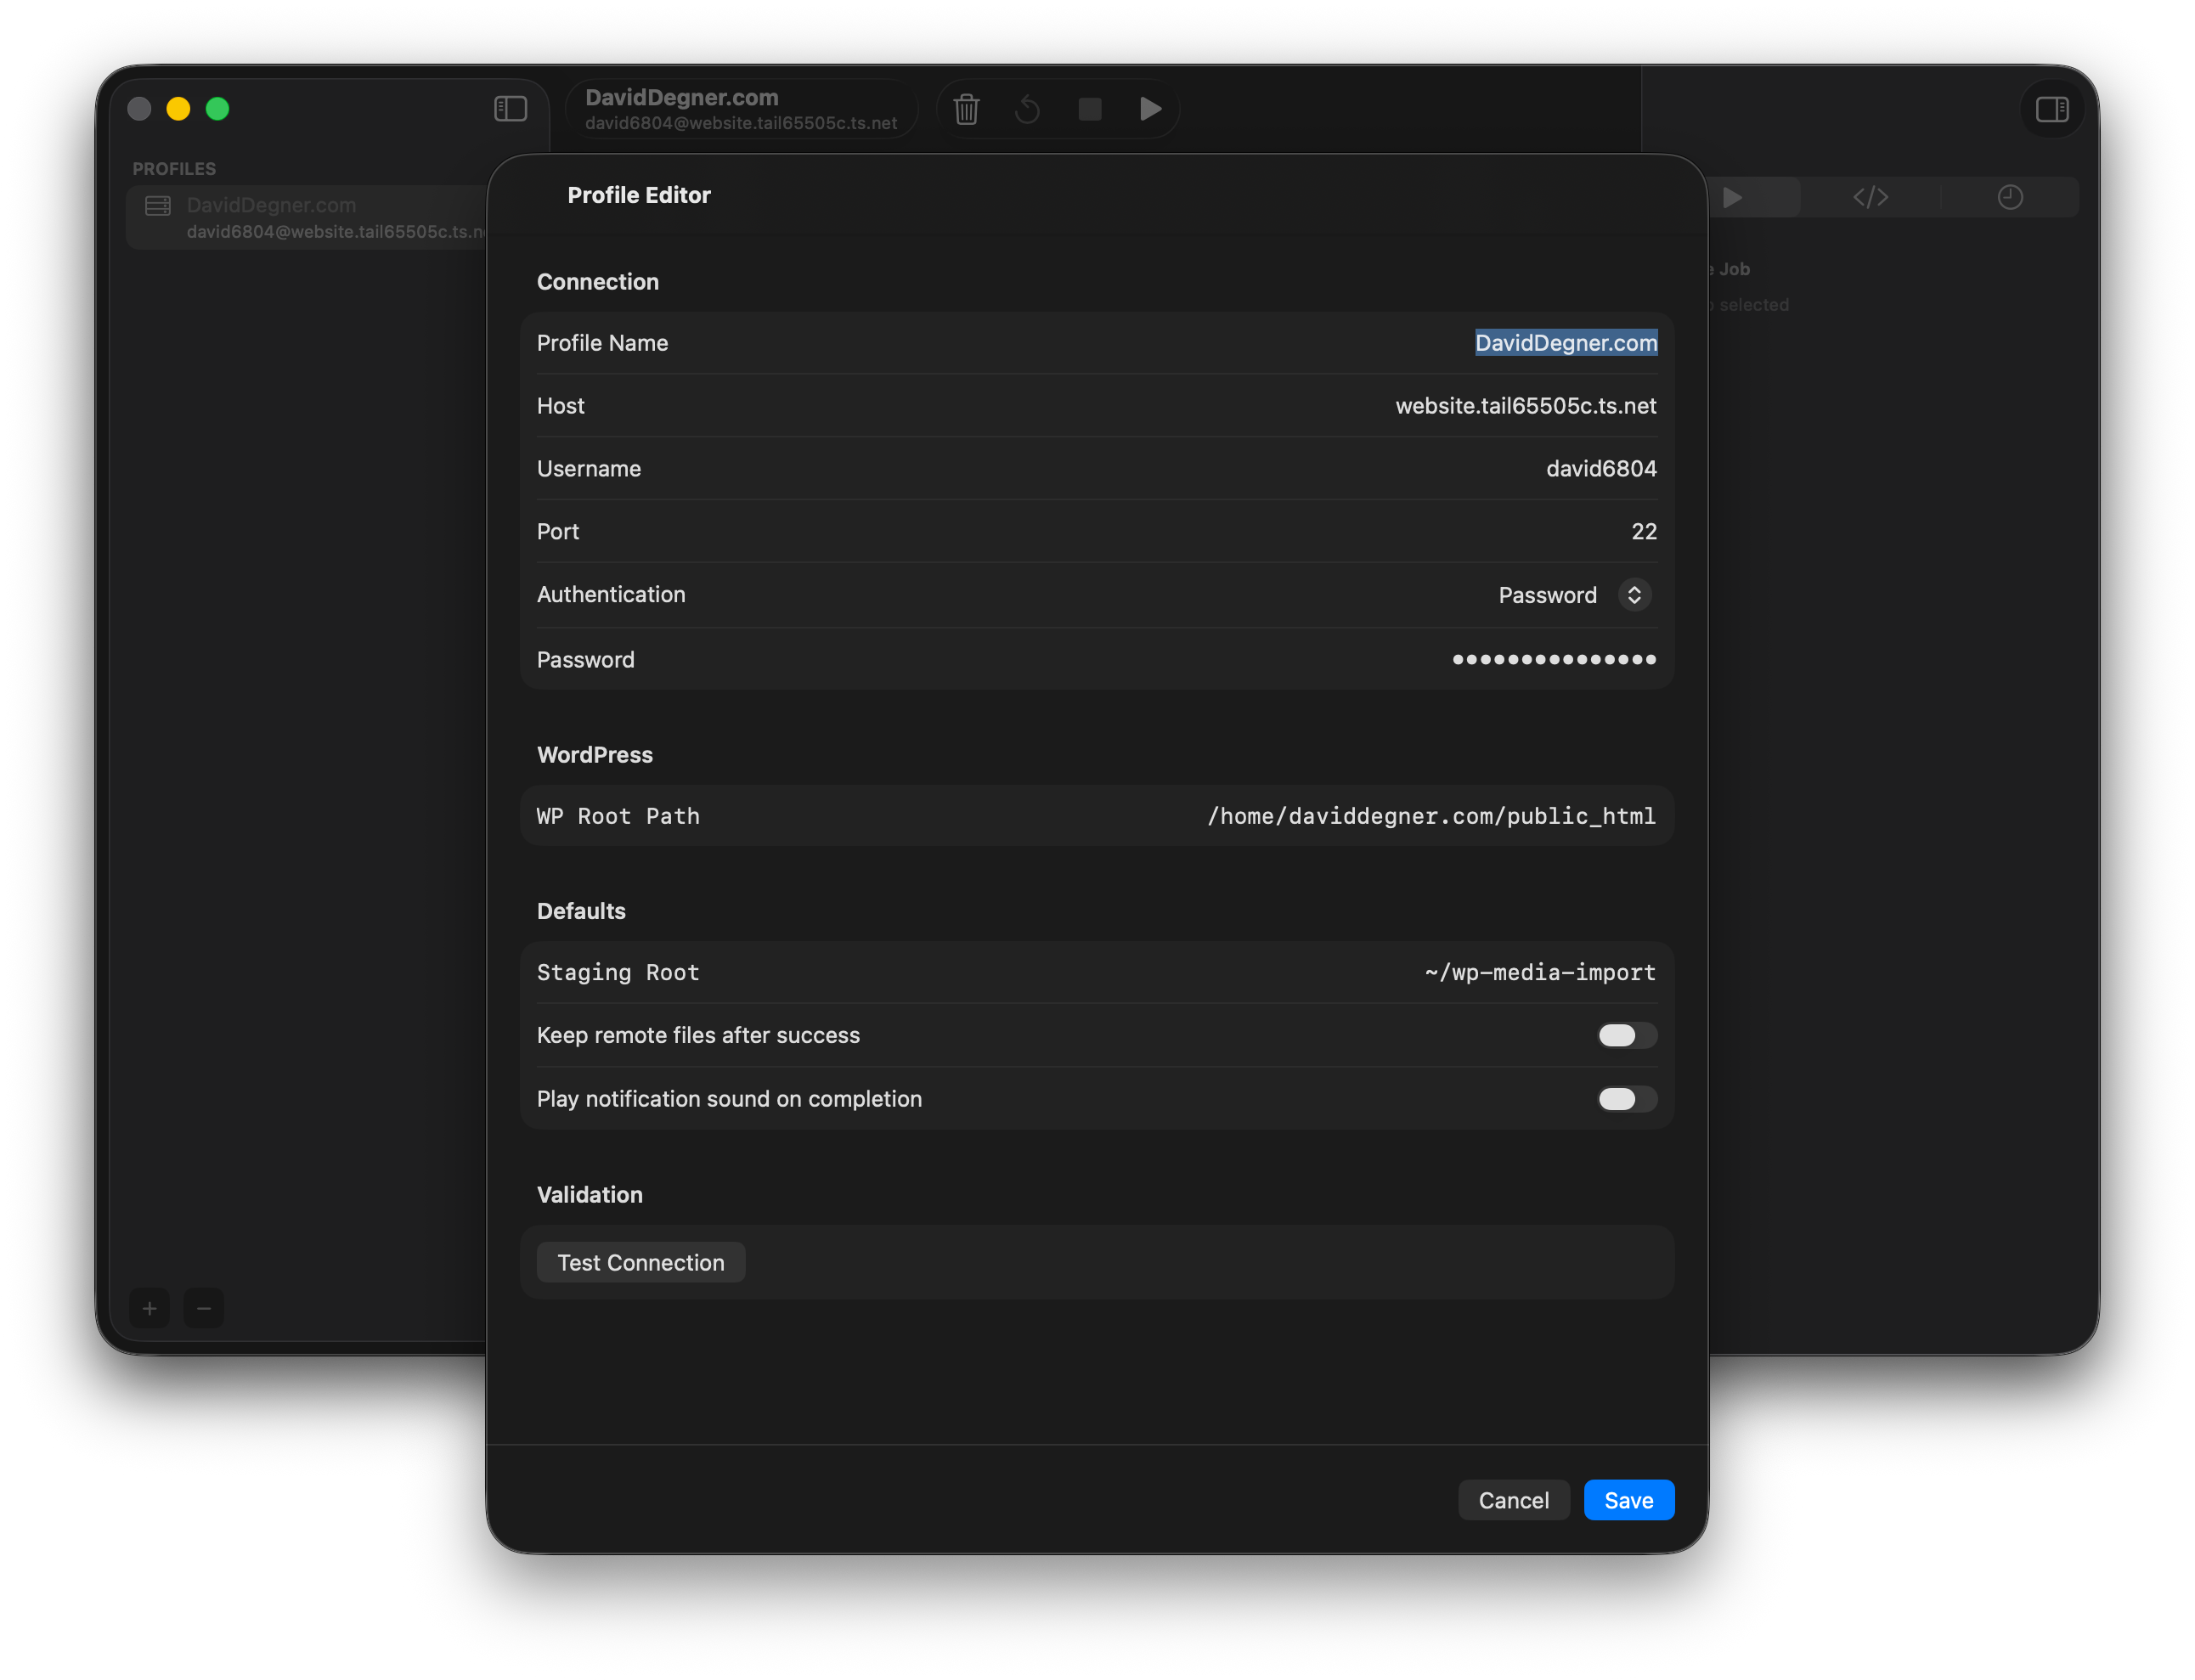Open the Authentication dropdown

[x=1574, y=595]
